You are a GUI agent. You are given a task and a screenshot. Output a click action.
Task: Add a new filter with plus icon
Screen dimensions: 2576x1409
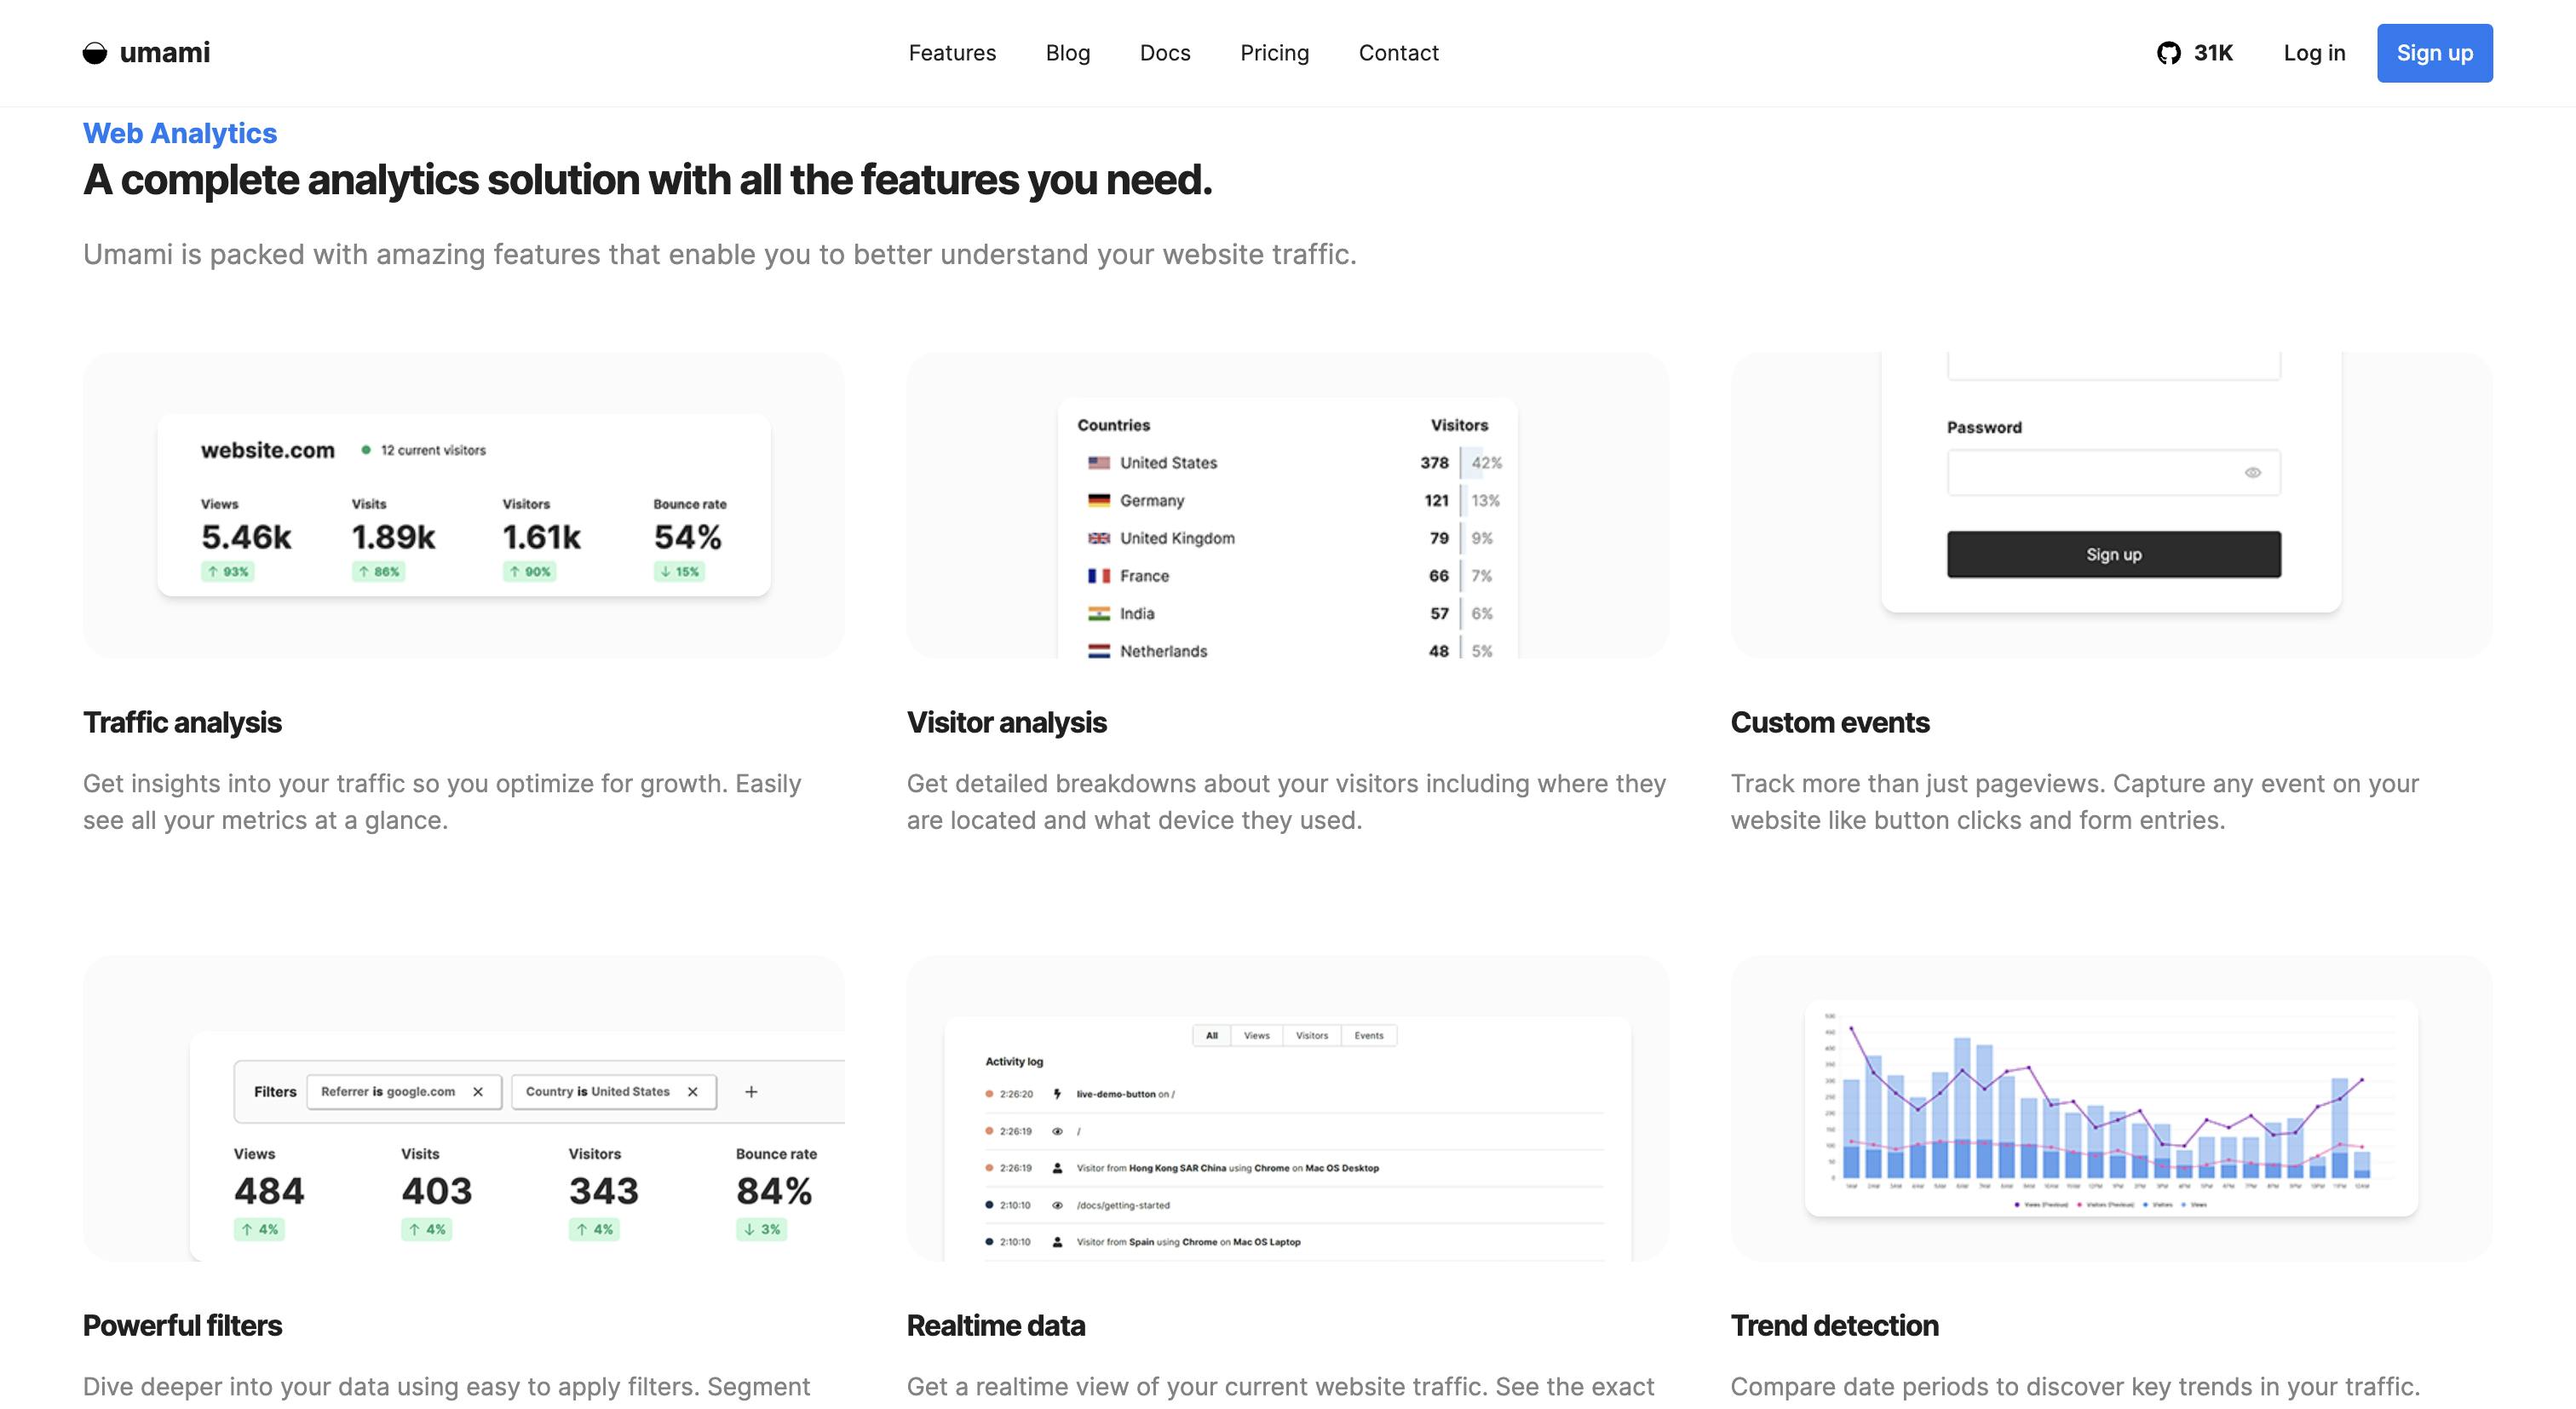click(751, 1092)
